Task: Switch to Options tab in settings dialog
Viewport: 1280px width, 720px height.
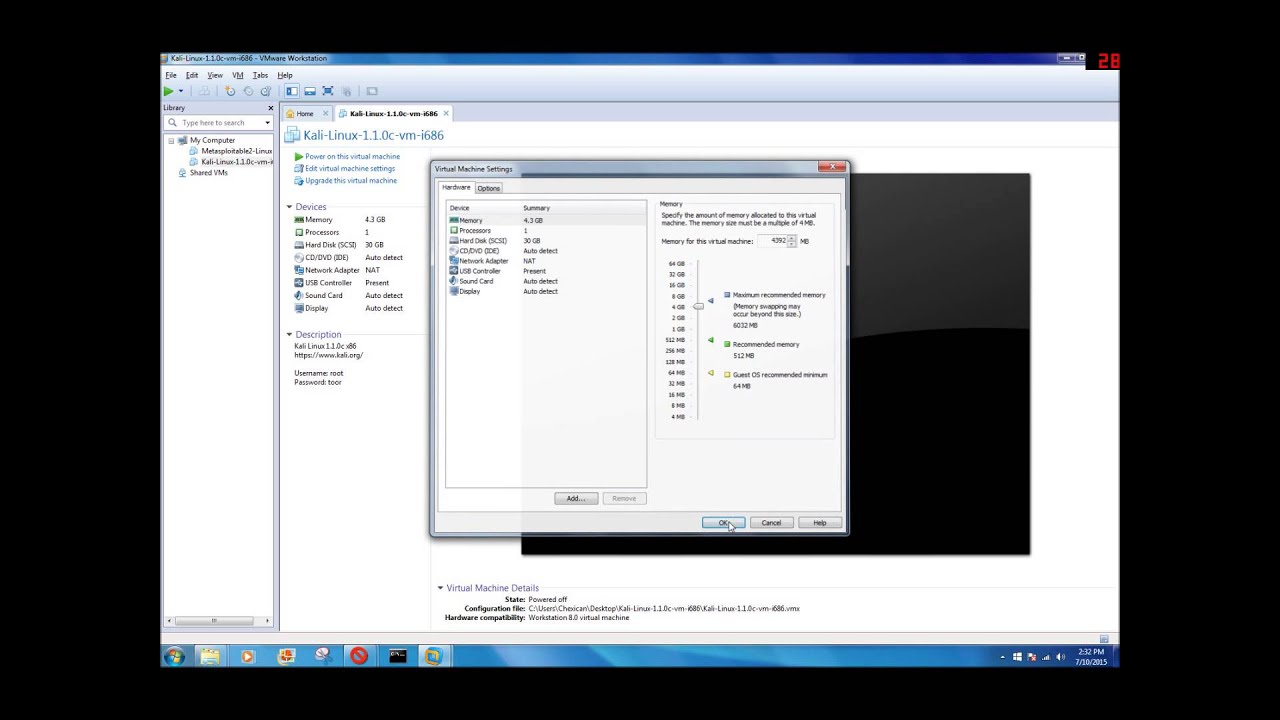Action: pyautogui.click(x=488, y=188)
